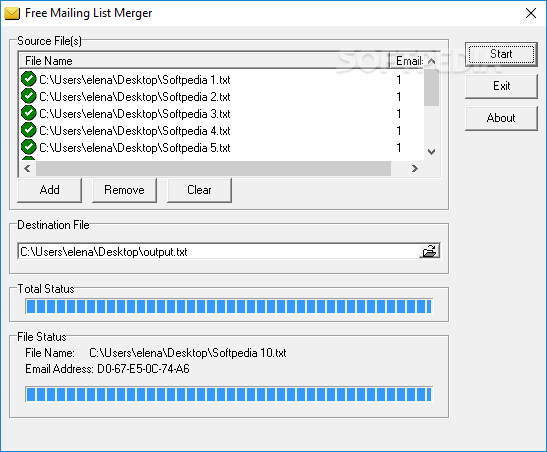Viewport: 547px width, 452px height.
Task: Click the File Status progress bar
Action: (229, 394)
